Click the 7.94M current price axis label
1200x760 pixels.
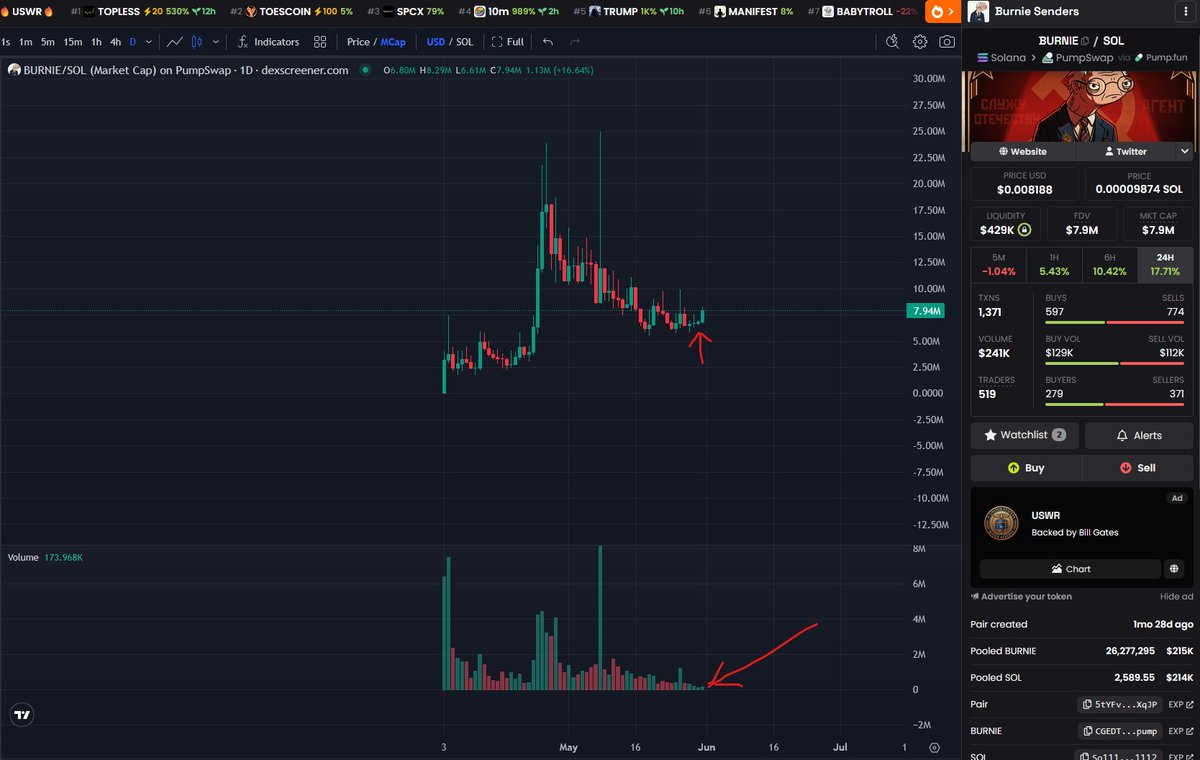[x=927, y=311]
